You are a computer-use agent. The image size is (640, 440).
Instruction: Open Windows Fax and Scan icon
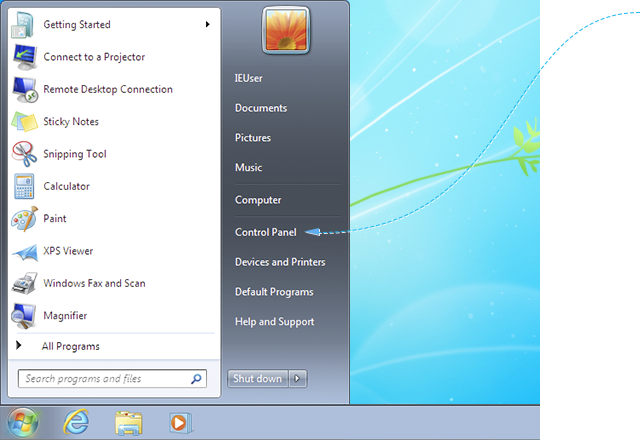[24, 283]
